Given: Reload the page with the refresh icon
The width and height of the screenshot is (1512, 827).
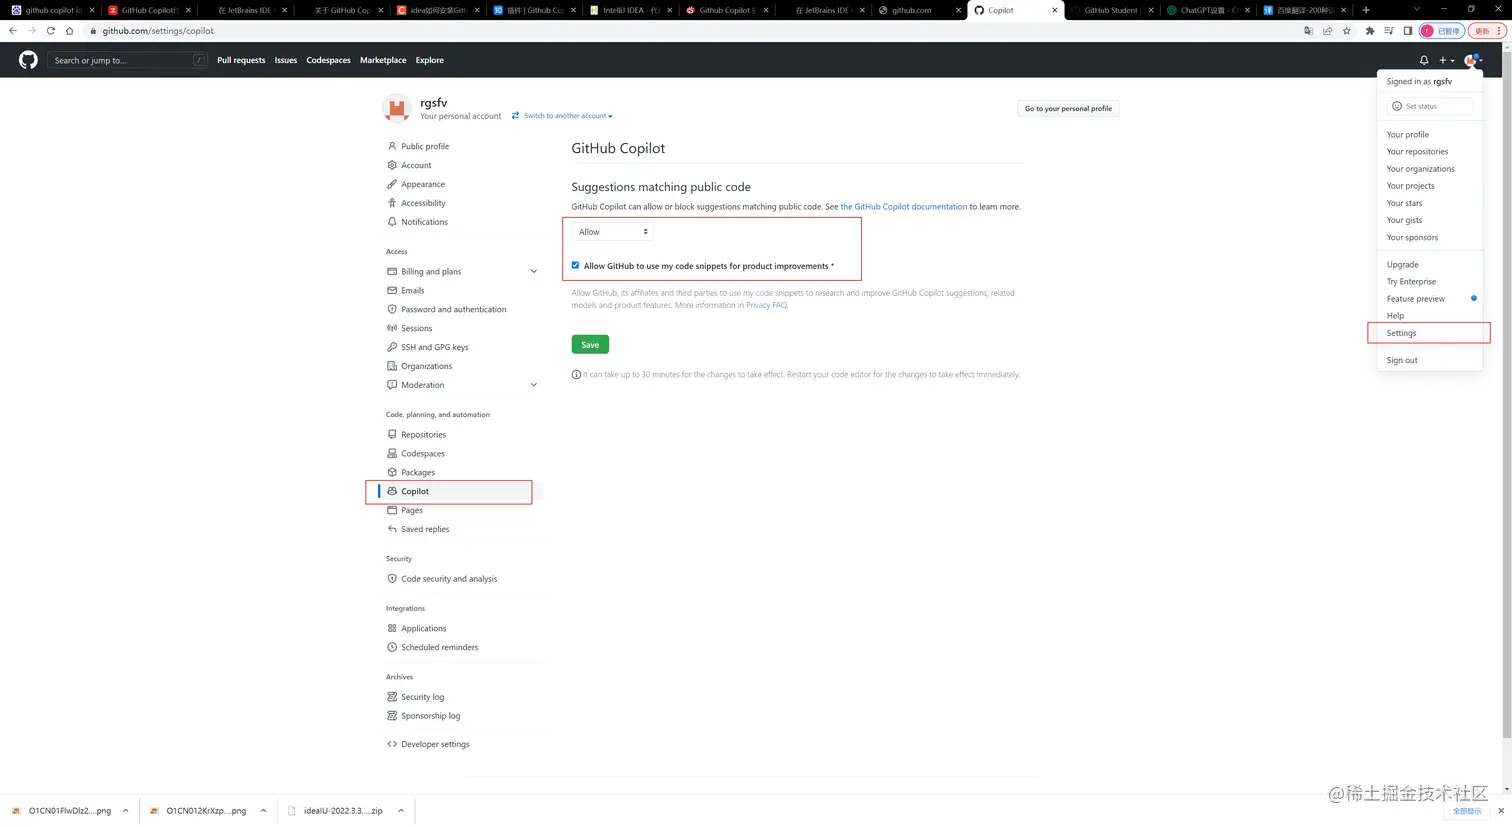Looking at the screenshot, I should tap(51, 31).
